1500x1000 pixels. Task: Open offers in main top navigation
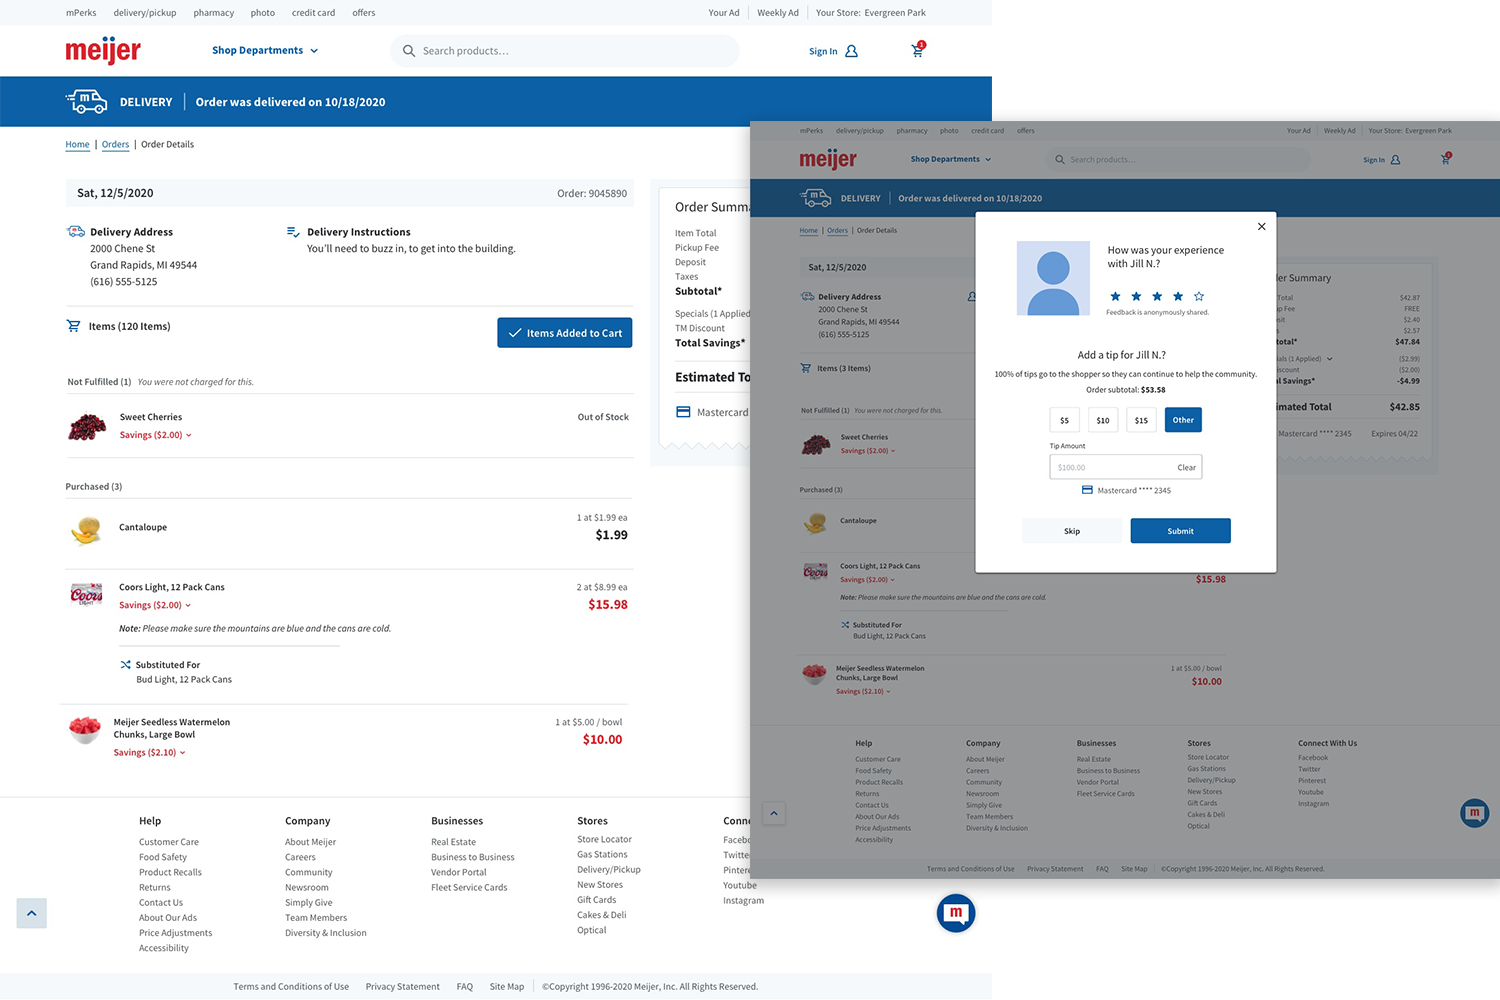click(x=364, y=13)
